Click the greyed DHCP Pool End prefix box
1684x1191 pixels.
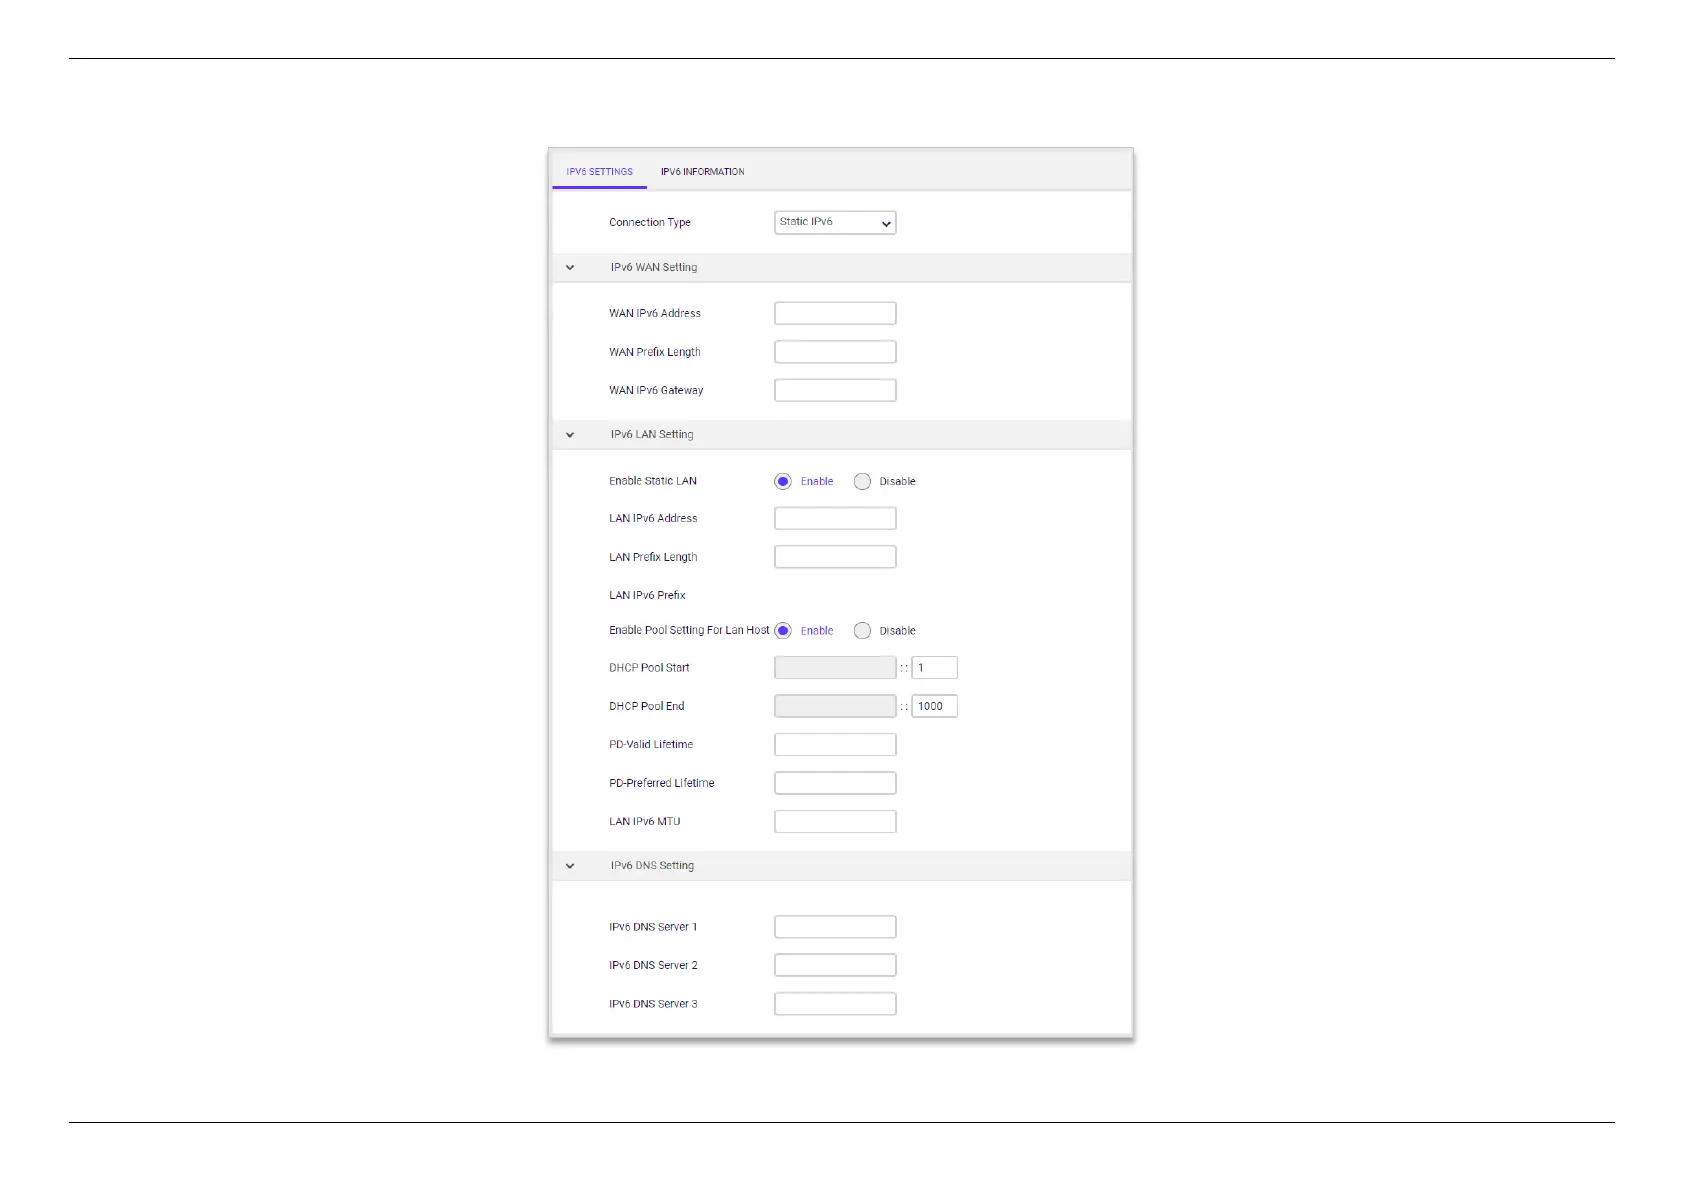835,706
